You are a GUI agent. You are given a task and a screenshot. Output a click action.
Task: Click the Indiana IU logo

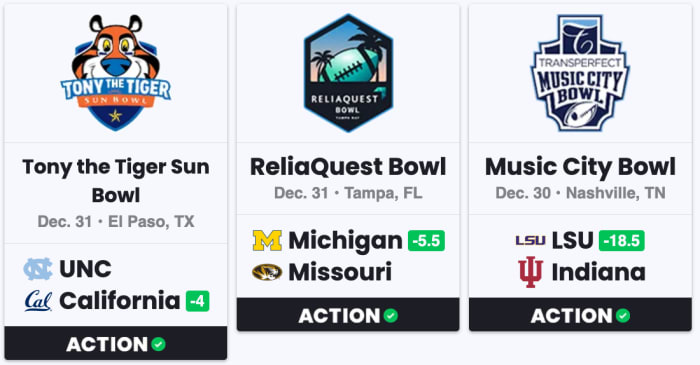(530, 272)
